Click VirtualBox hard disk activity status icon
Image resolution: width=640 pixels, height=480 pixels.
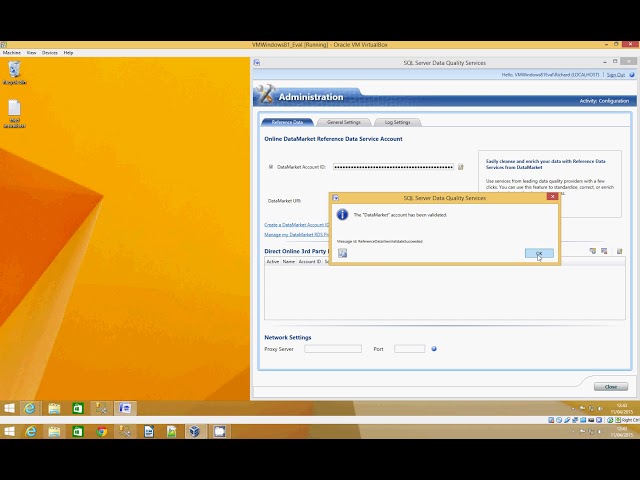click(551, 420)
